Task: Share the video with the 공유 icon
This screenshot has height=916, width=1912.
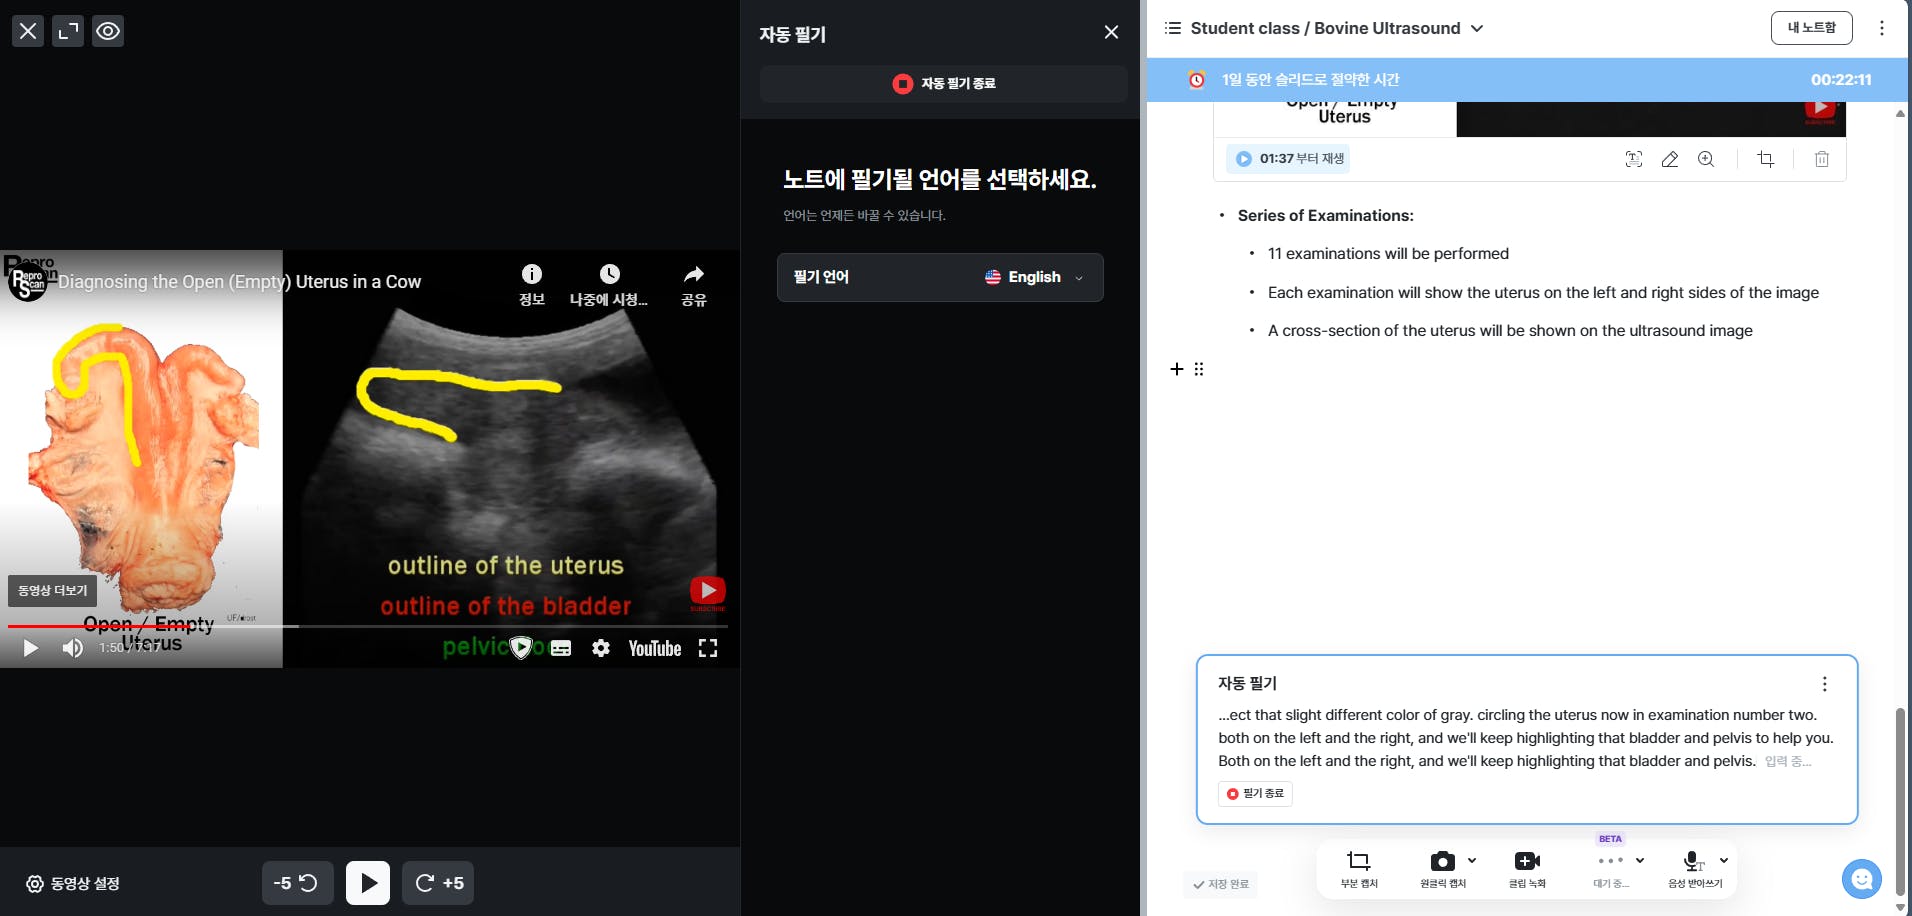Action: [x=694, y=285]
